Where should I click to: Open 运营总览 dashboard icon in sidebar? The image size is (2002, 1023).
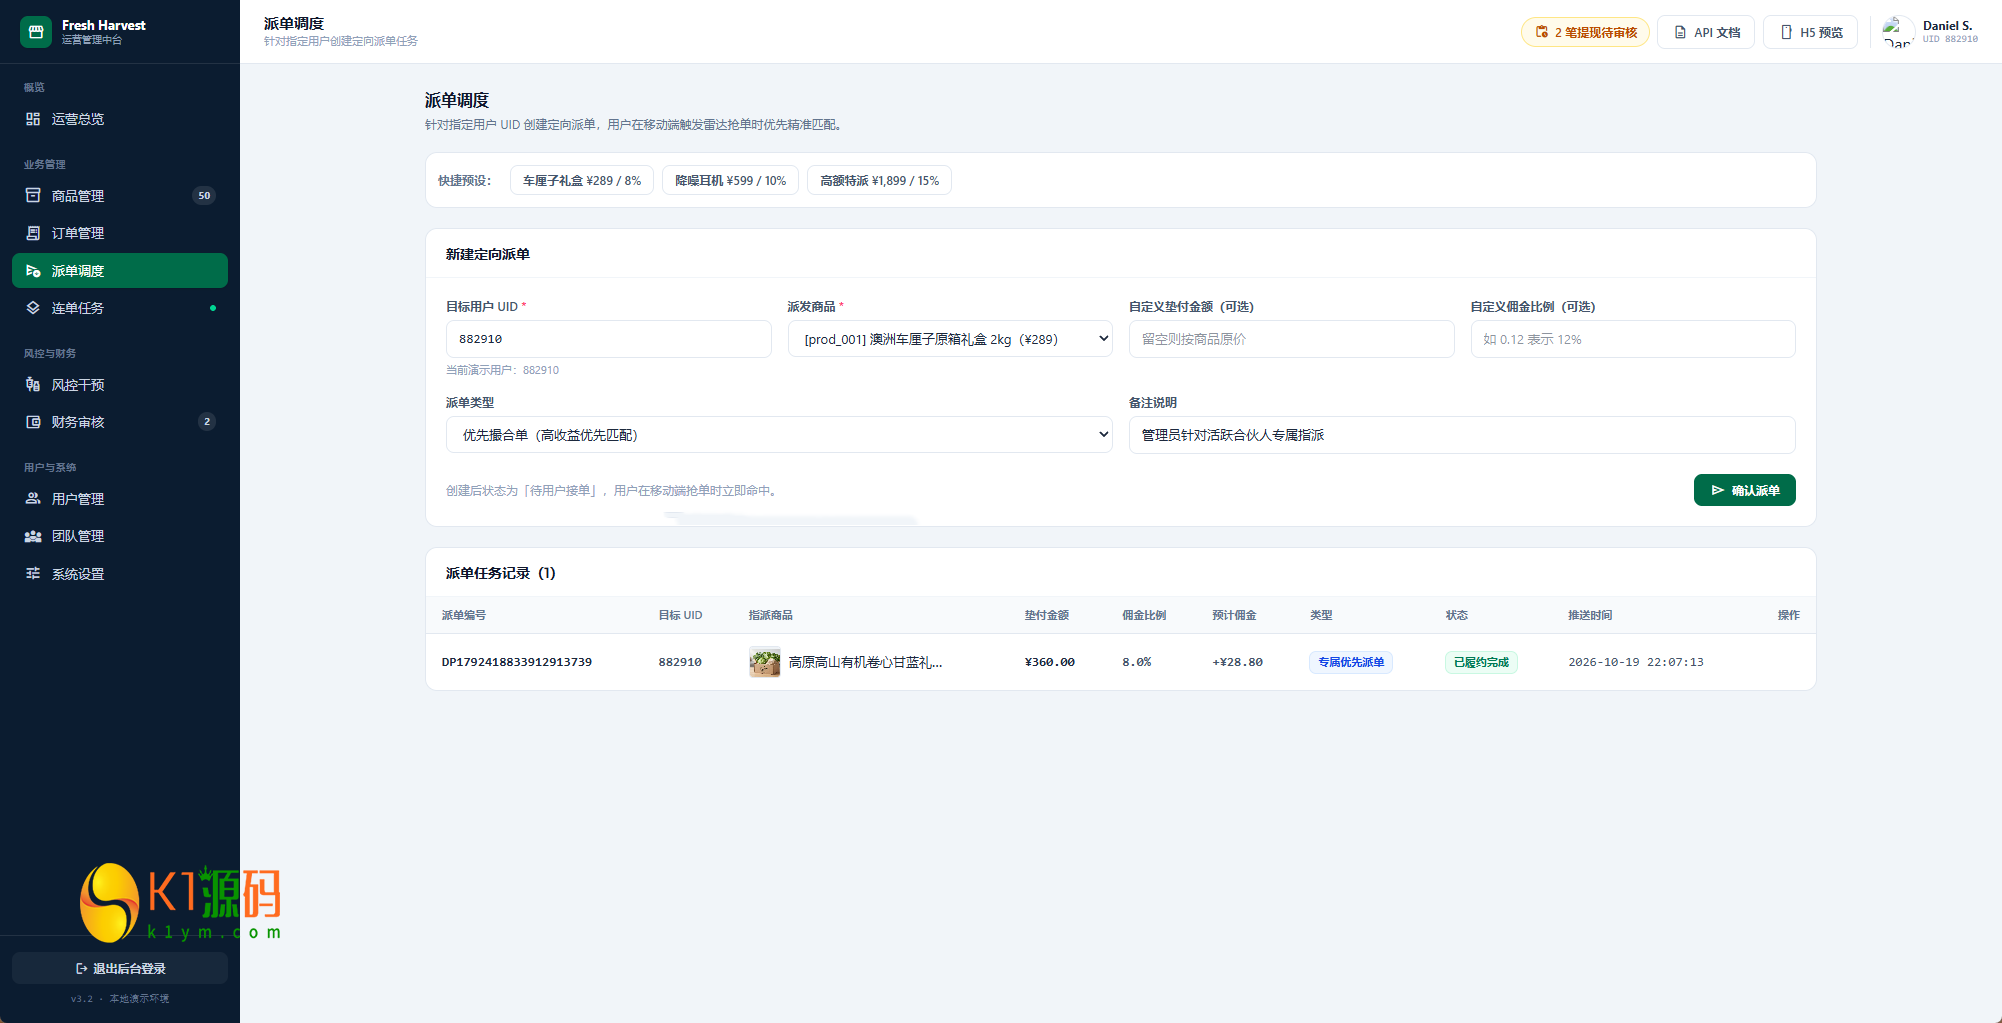coord(33,119)
